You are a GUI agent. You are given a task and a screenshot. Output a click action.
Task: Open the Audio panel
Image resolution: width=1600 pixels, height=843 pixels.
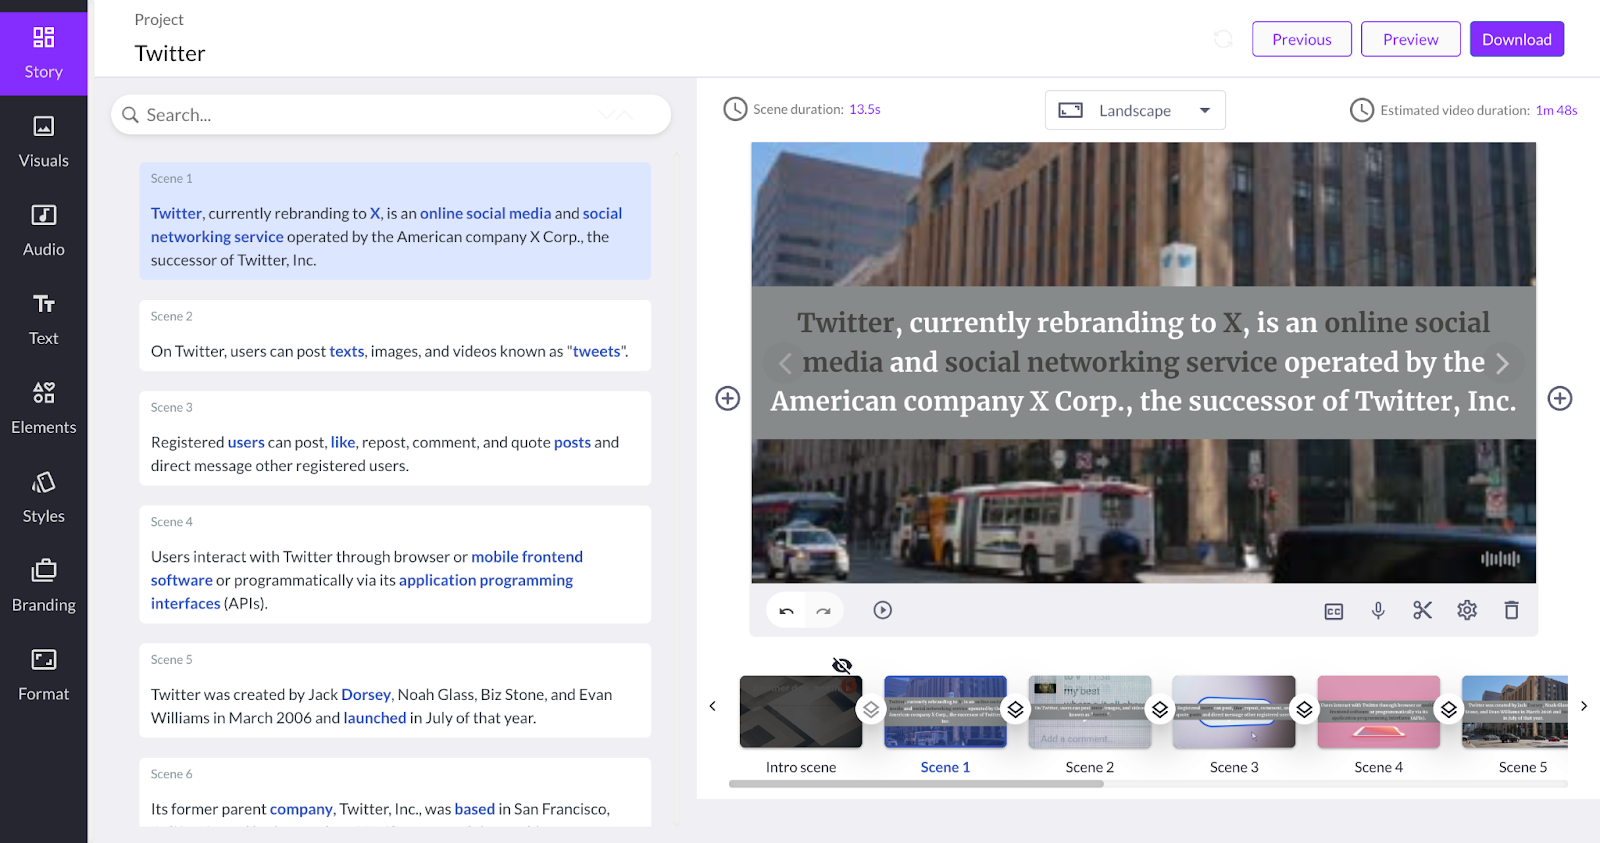coord(44,231)
